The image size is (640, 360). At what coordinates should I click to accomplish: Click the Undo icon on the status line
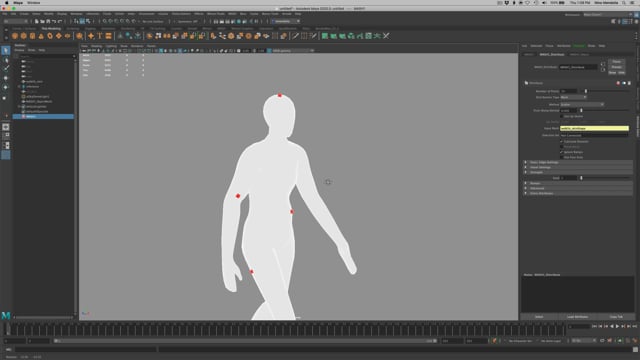[x=54, y=21]
